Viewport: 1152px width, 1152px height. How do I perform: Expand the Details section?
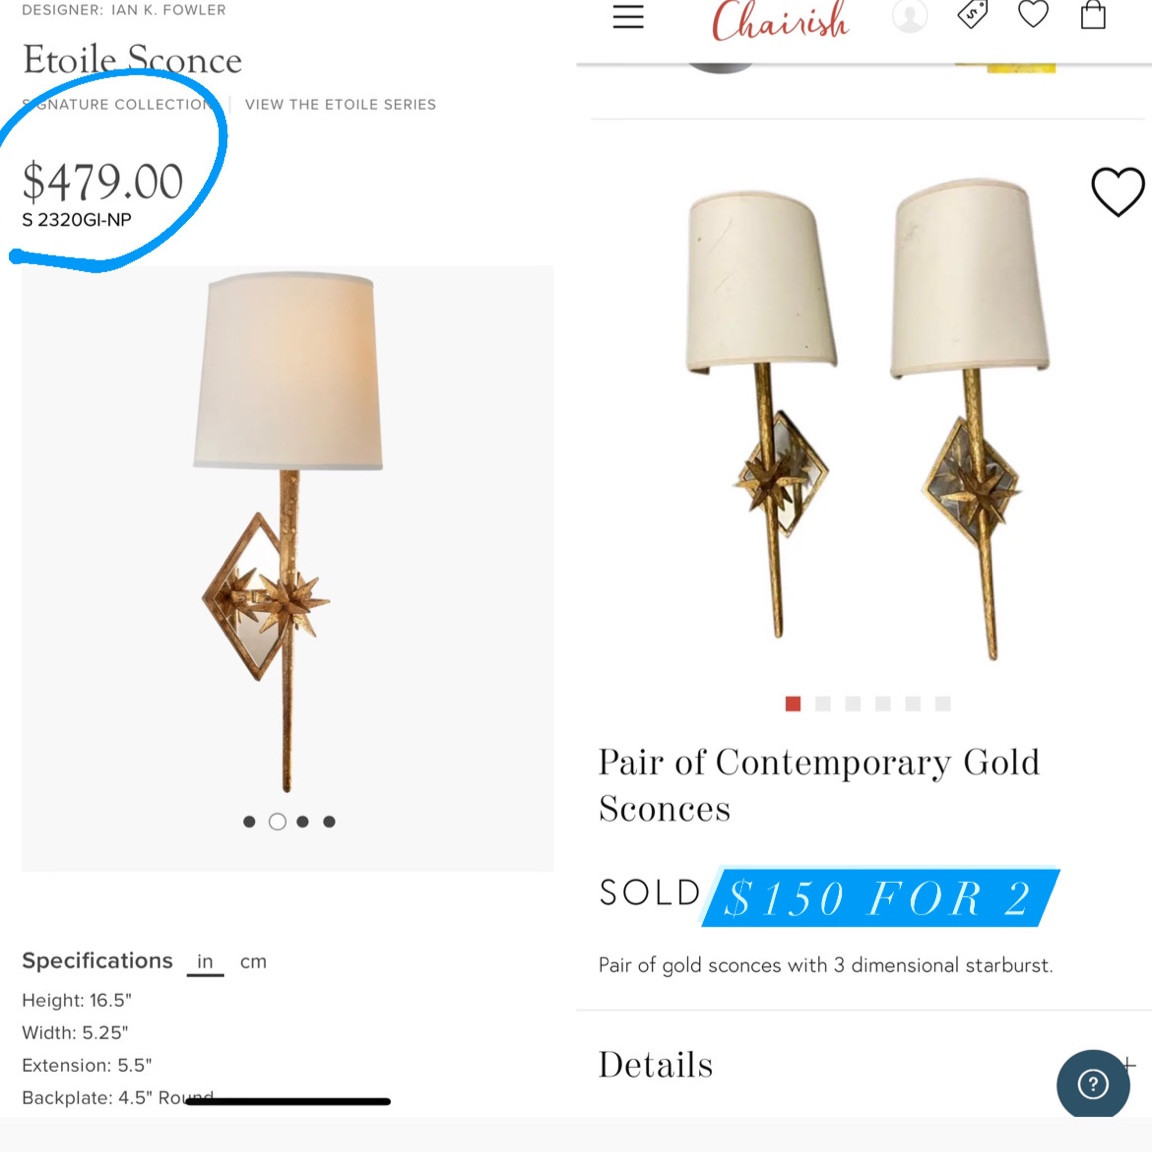pyautogui.click(x=655, y=1064)
